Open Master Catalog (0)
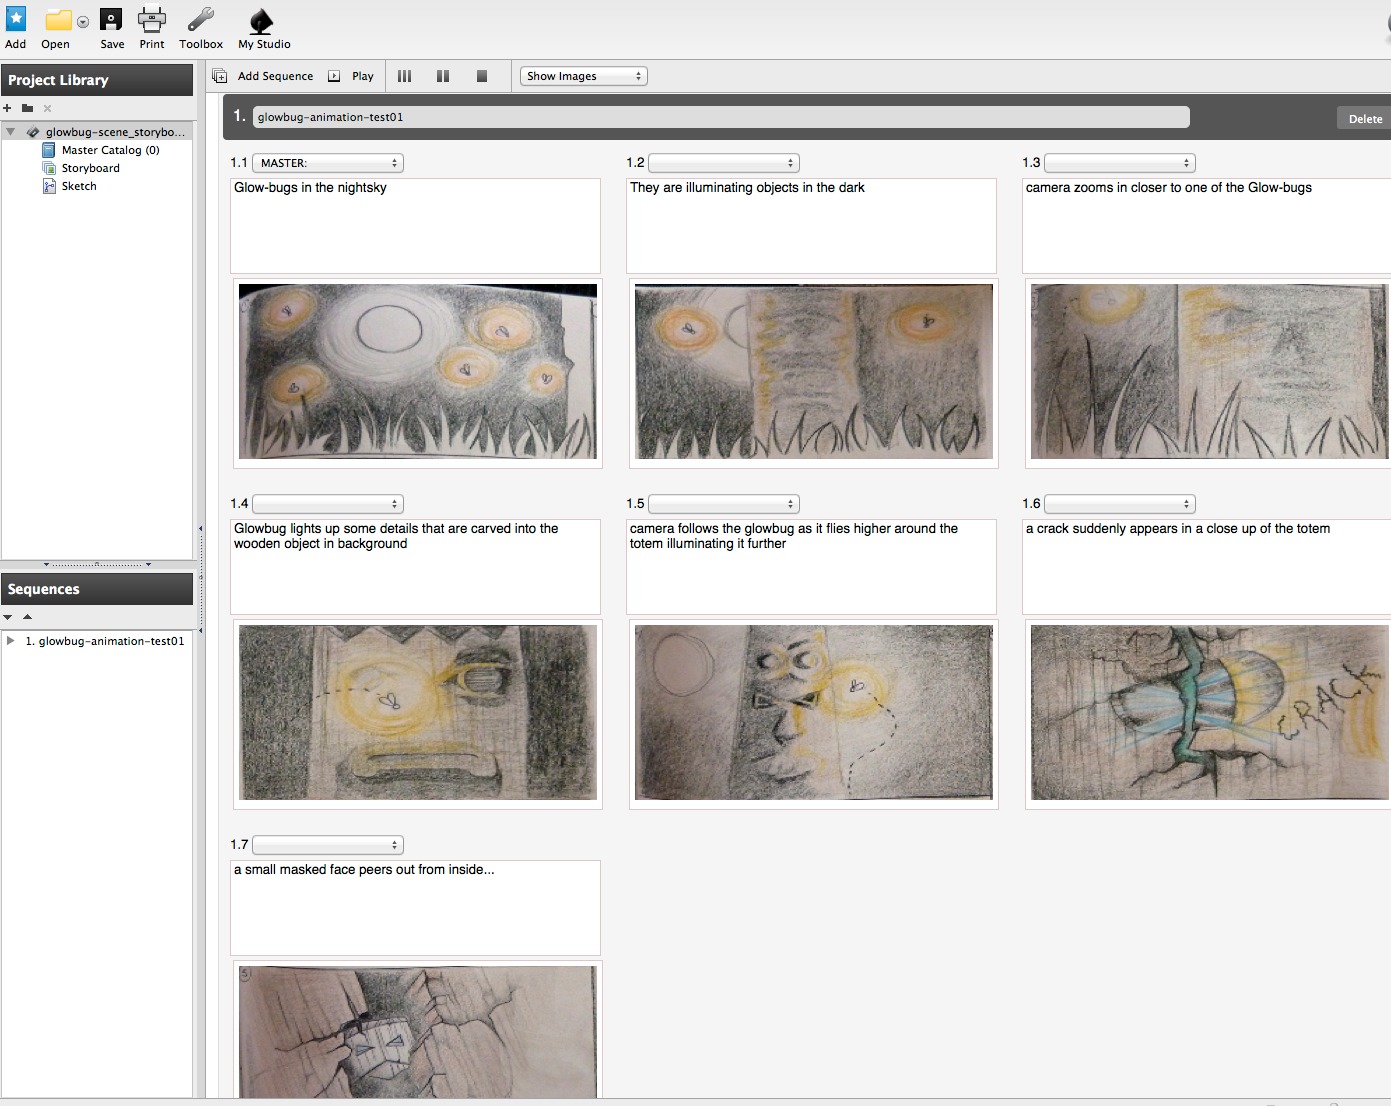Screen dimensions: 1391x1106 tap(110, 150)
